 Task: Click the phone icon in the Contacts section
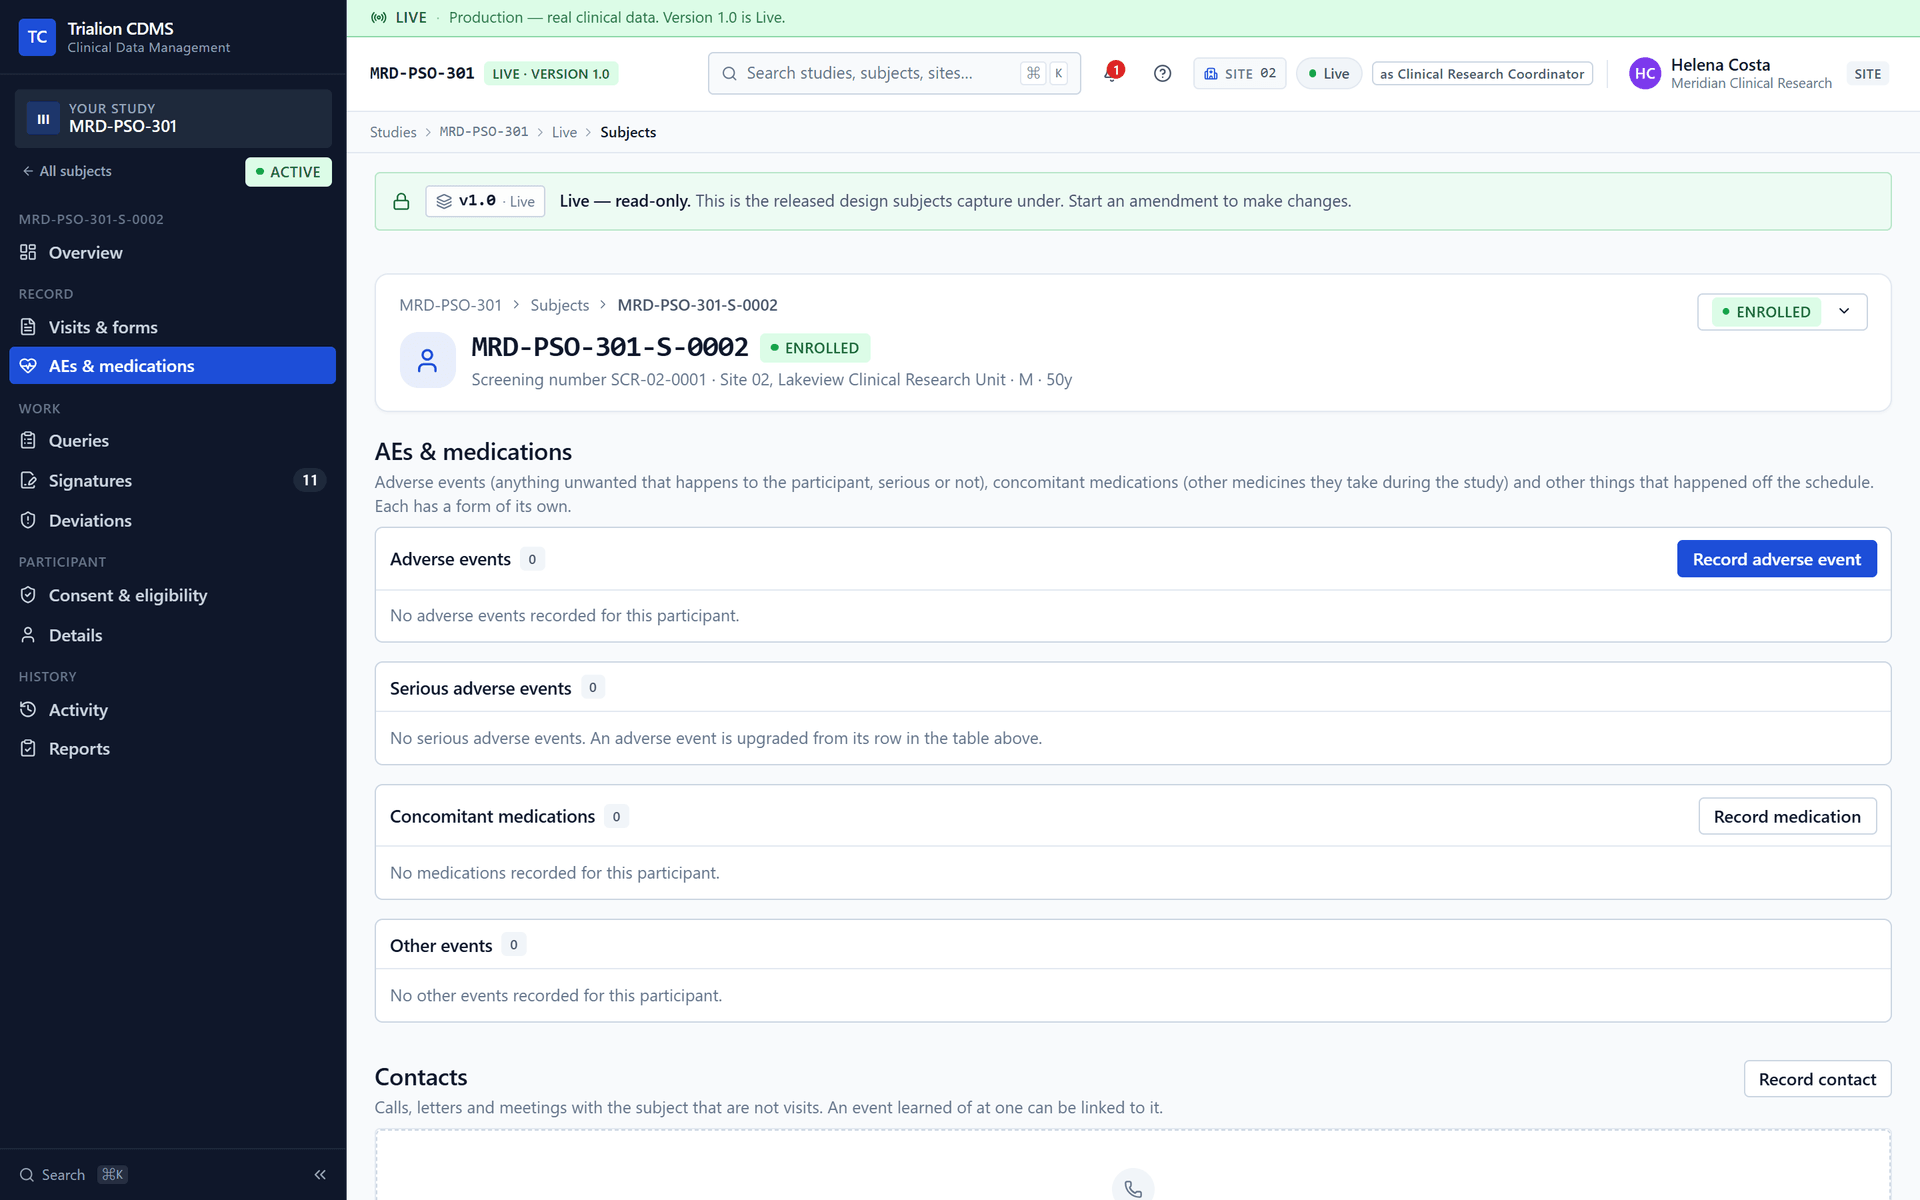point(1132,1187)
